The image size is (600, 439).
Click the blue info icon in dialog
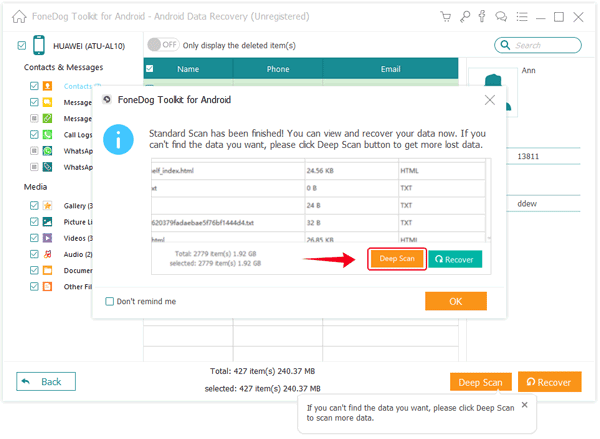118,139
